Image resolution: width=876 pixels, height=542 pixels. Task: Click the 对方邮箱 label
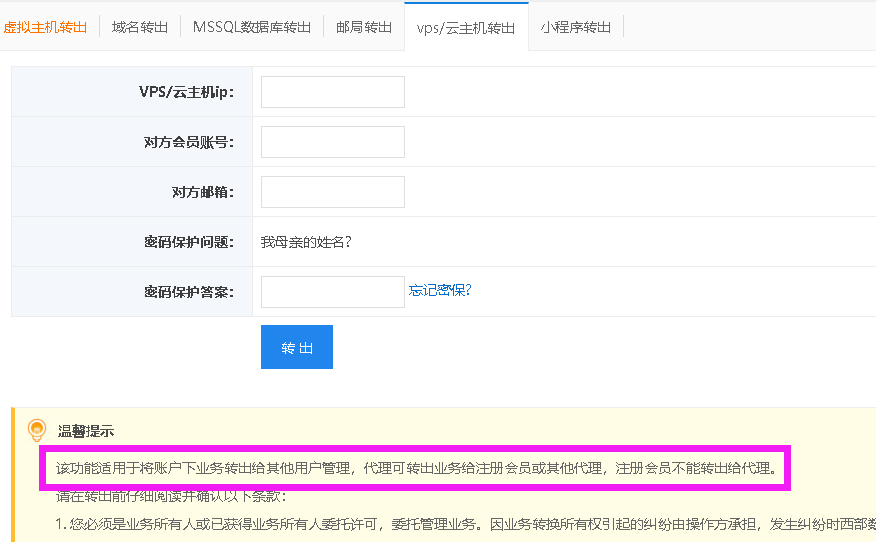pos(203,192)
